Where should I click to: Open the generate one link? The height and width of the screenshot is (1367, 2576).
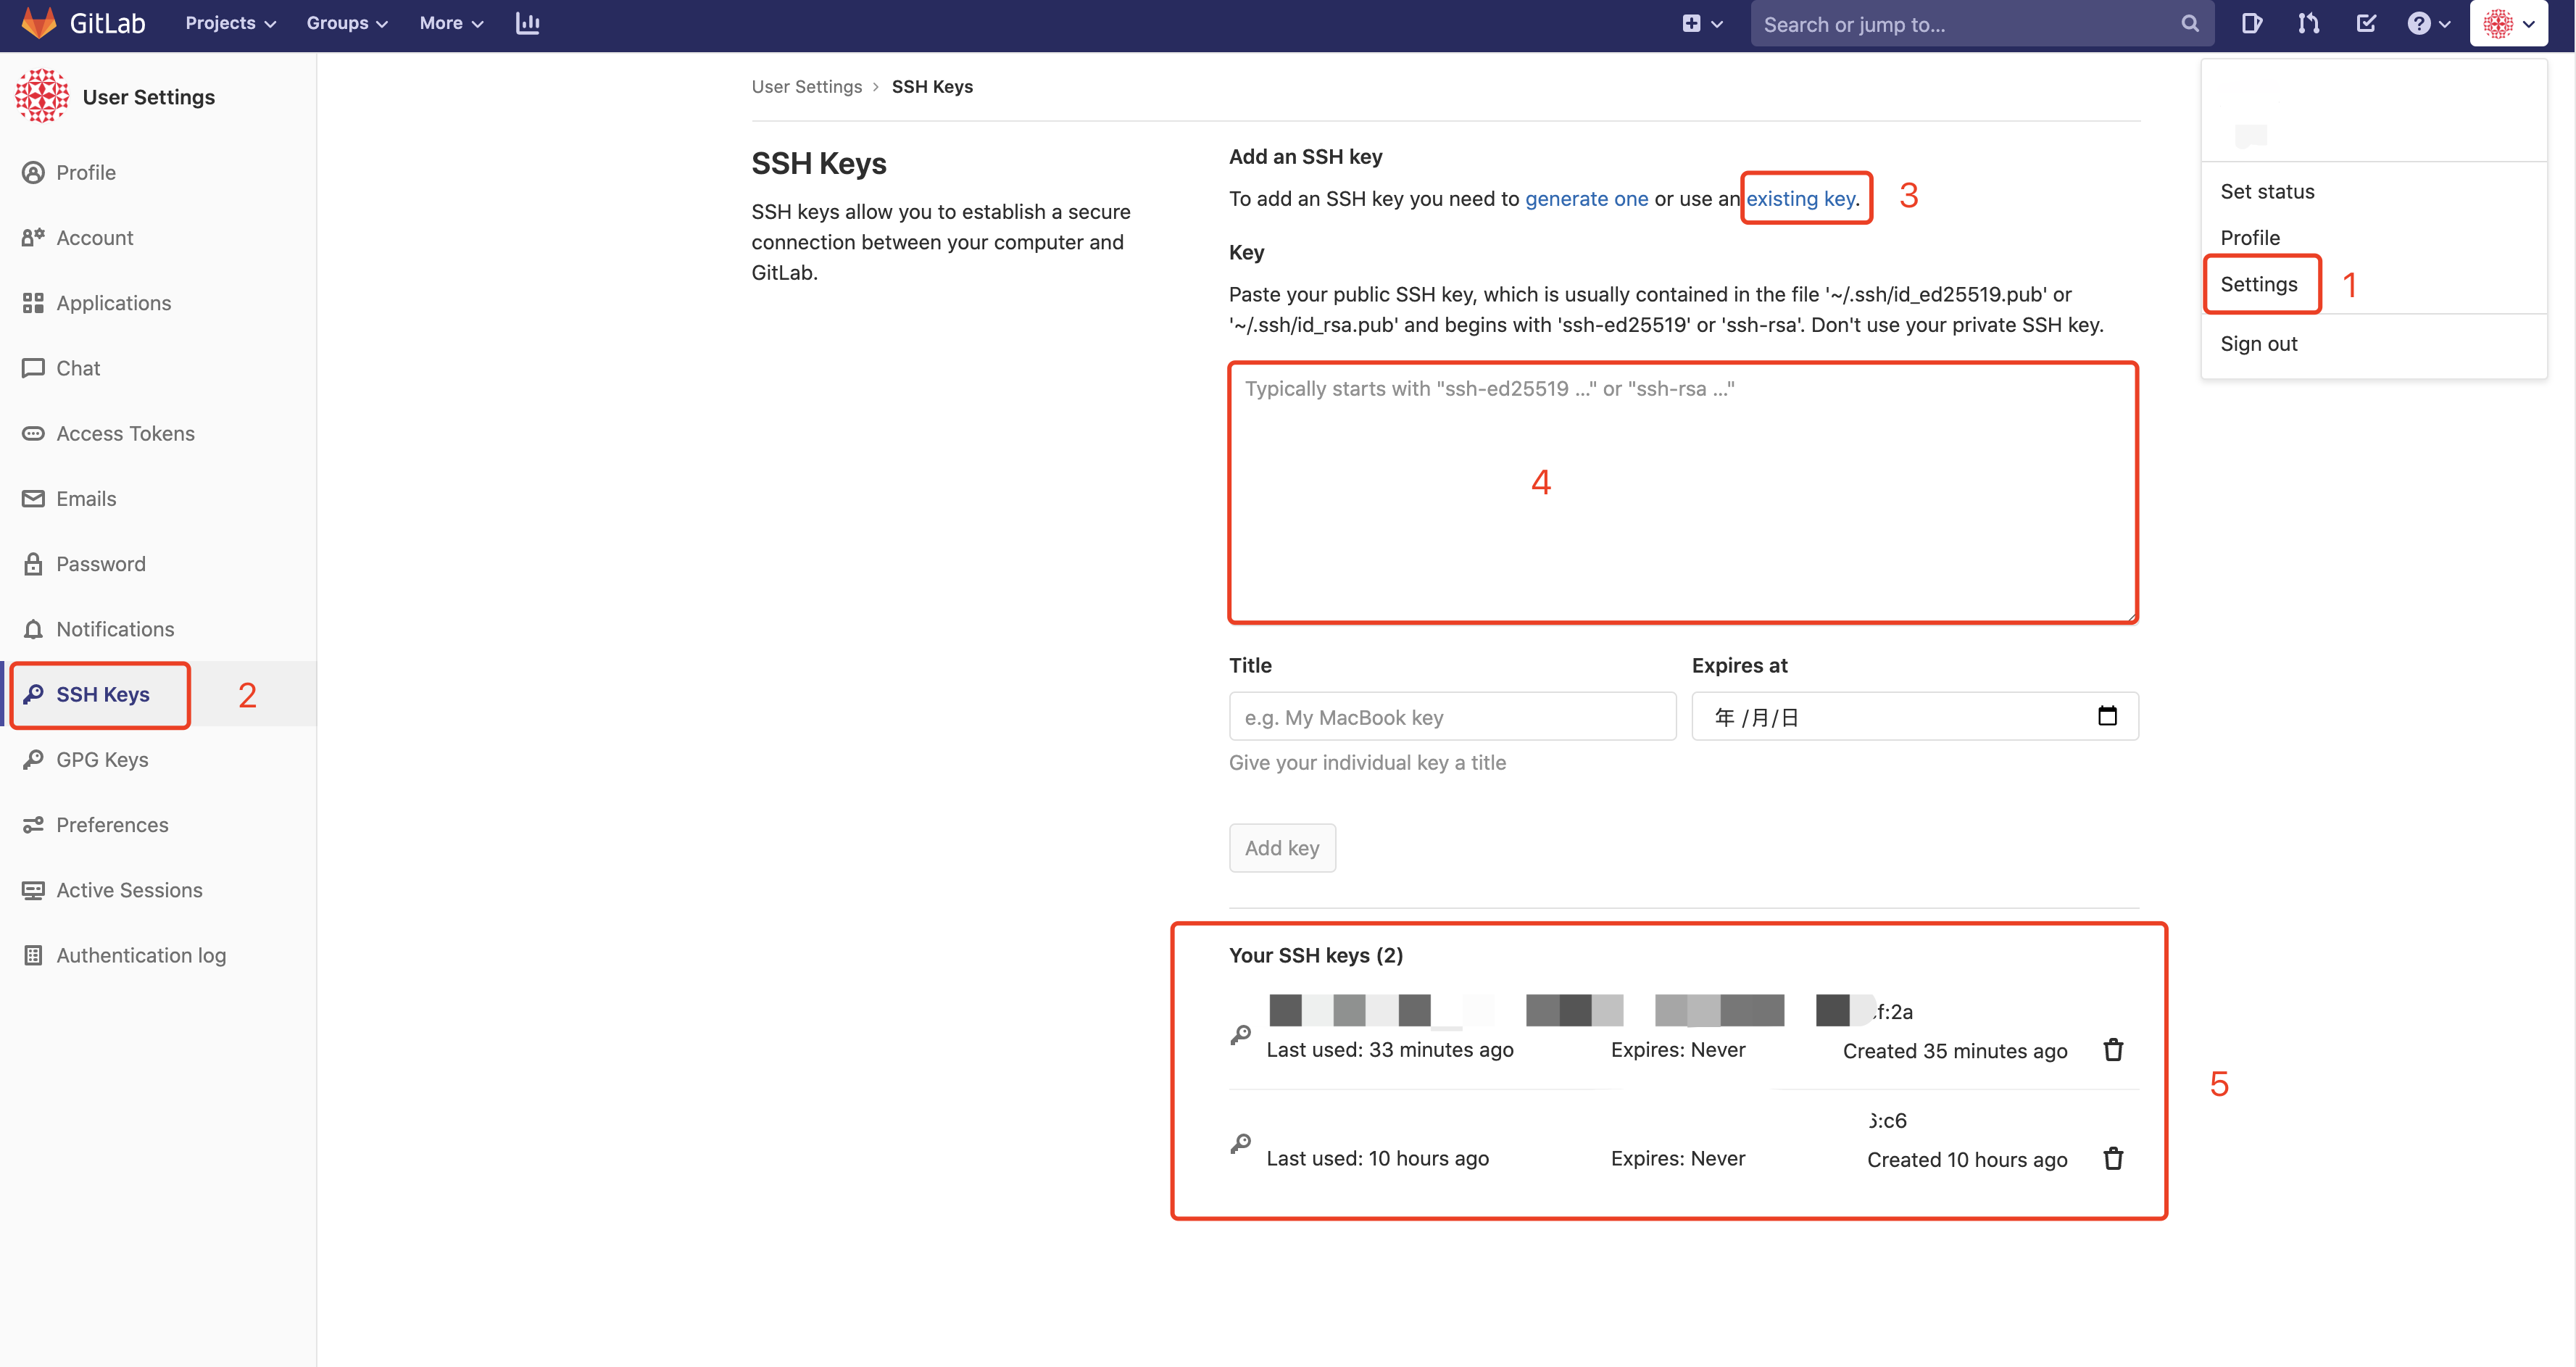click(x=1587, y=198)
